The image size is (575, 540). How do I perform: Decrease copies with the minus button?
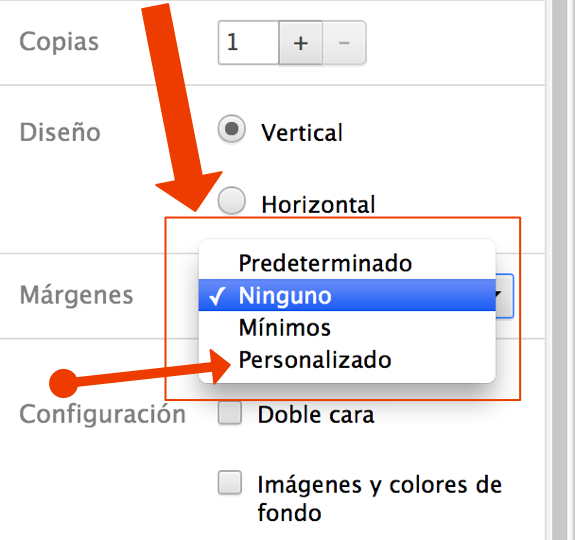coord(344,43)
